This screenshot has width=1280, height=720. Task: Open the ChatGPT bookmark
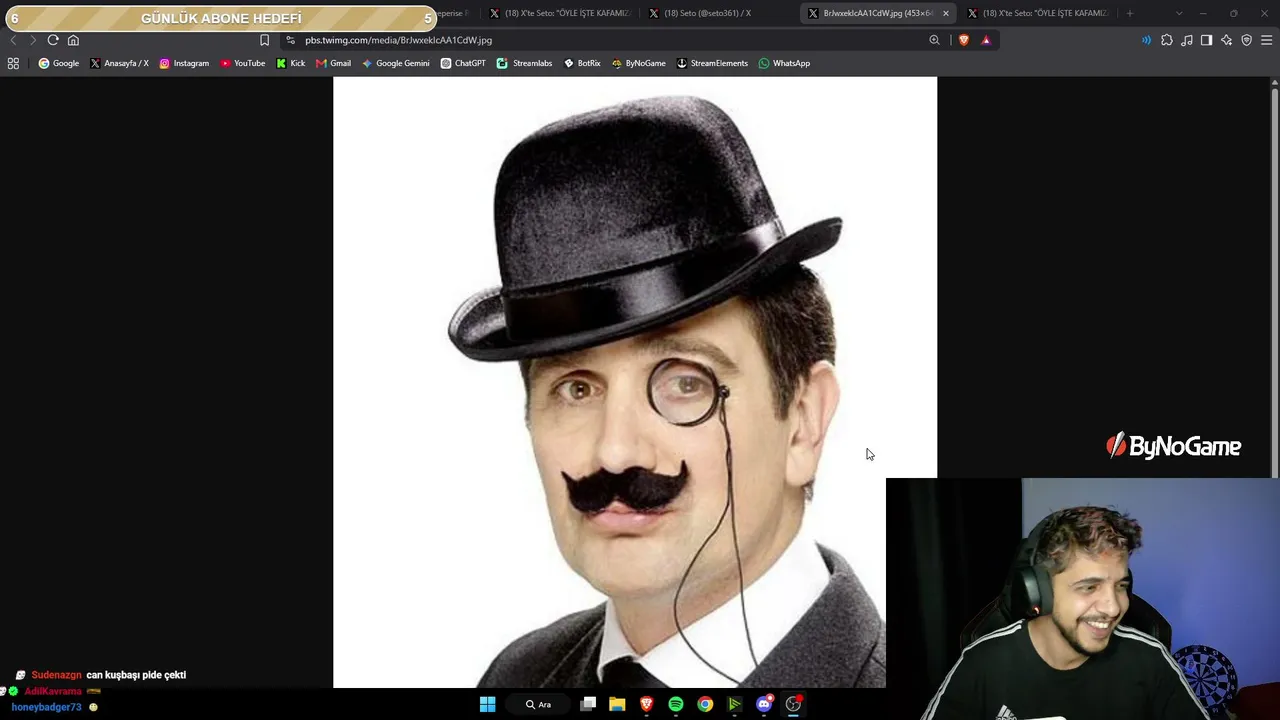point(463,63)
